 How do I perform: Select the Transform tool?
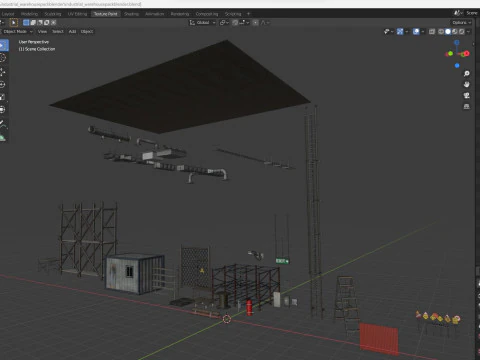pos(3,109)
